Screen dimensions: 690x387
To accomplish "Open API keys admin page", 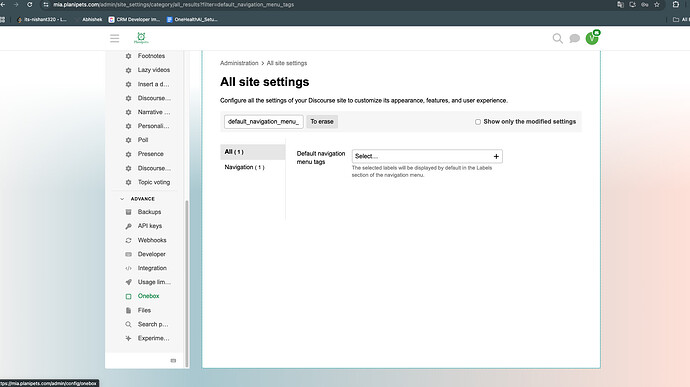I will pyautogui.click(x=150, y=226).
